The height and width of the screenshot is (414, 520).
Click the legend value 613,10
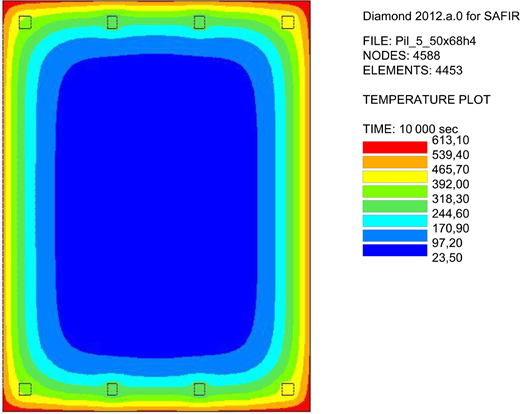point(450,140)
